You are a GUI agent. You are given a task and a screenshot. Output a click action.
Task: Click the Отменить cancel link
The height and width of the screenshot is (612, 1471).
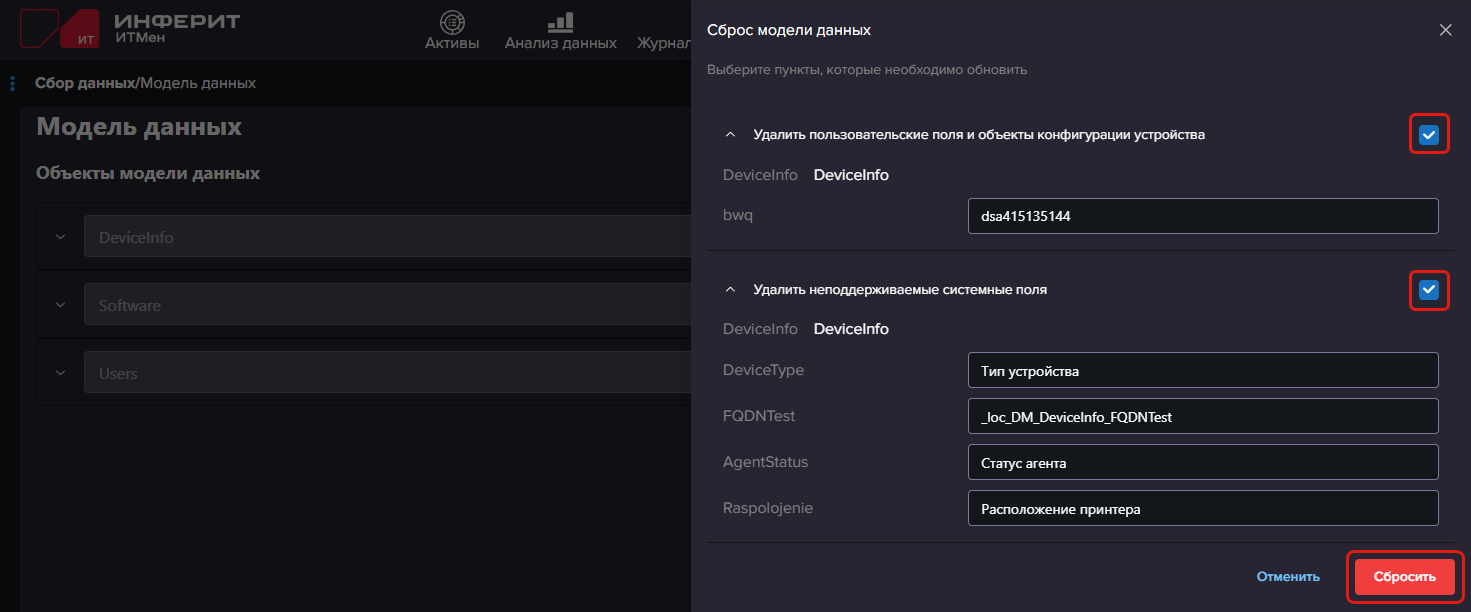pyautogui.click(x=1288, y=577)
